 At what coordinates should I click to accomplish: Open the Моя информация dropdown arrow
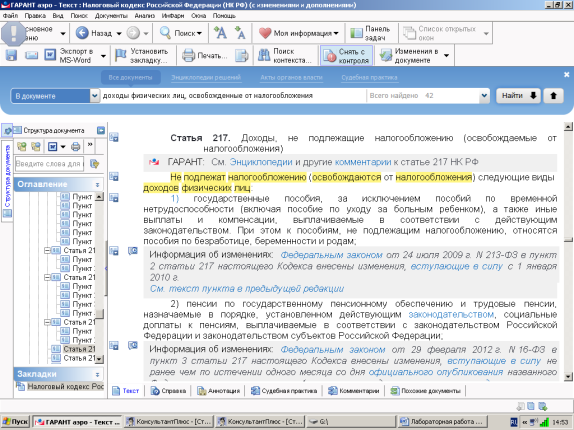point(336,33)
